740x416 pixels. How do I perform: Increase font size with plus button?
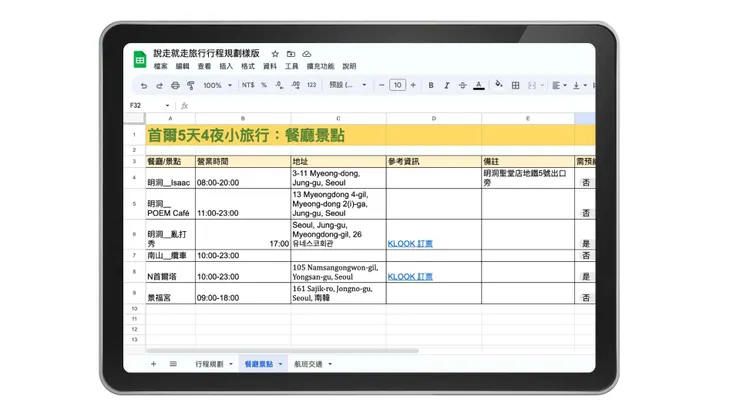413,85
